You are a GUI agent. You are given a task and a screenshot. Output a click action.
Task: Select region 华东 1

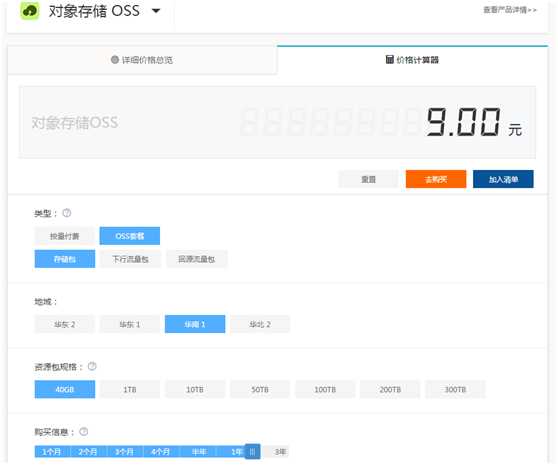tap(130, 324)
